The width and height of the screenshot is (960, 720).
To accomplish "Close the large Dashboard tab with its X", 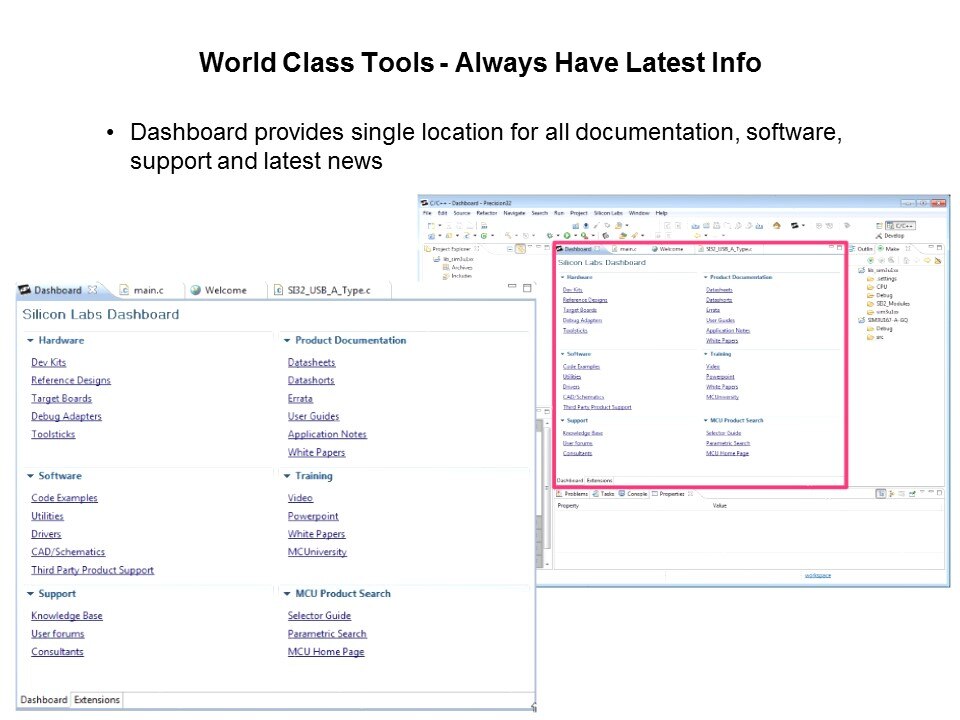I will (93, 290).
